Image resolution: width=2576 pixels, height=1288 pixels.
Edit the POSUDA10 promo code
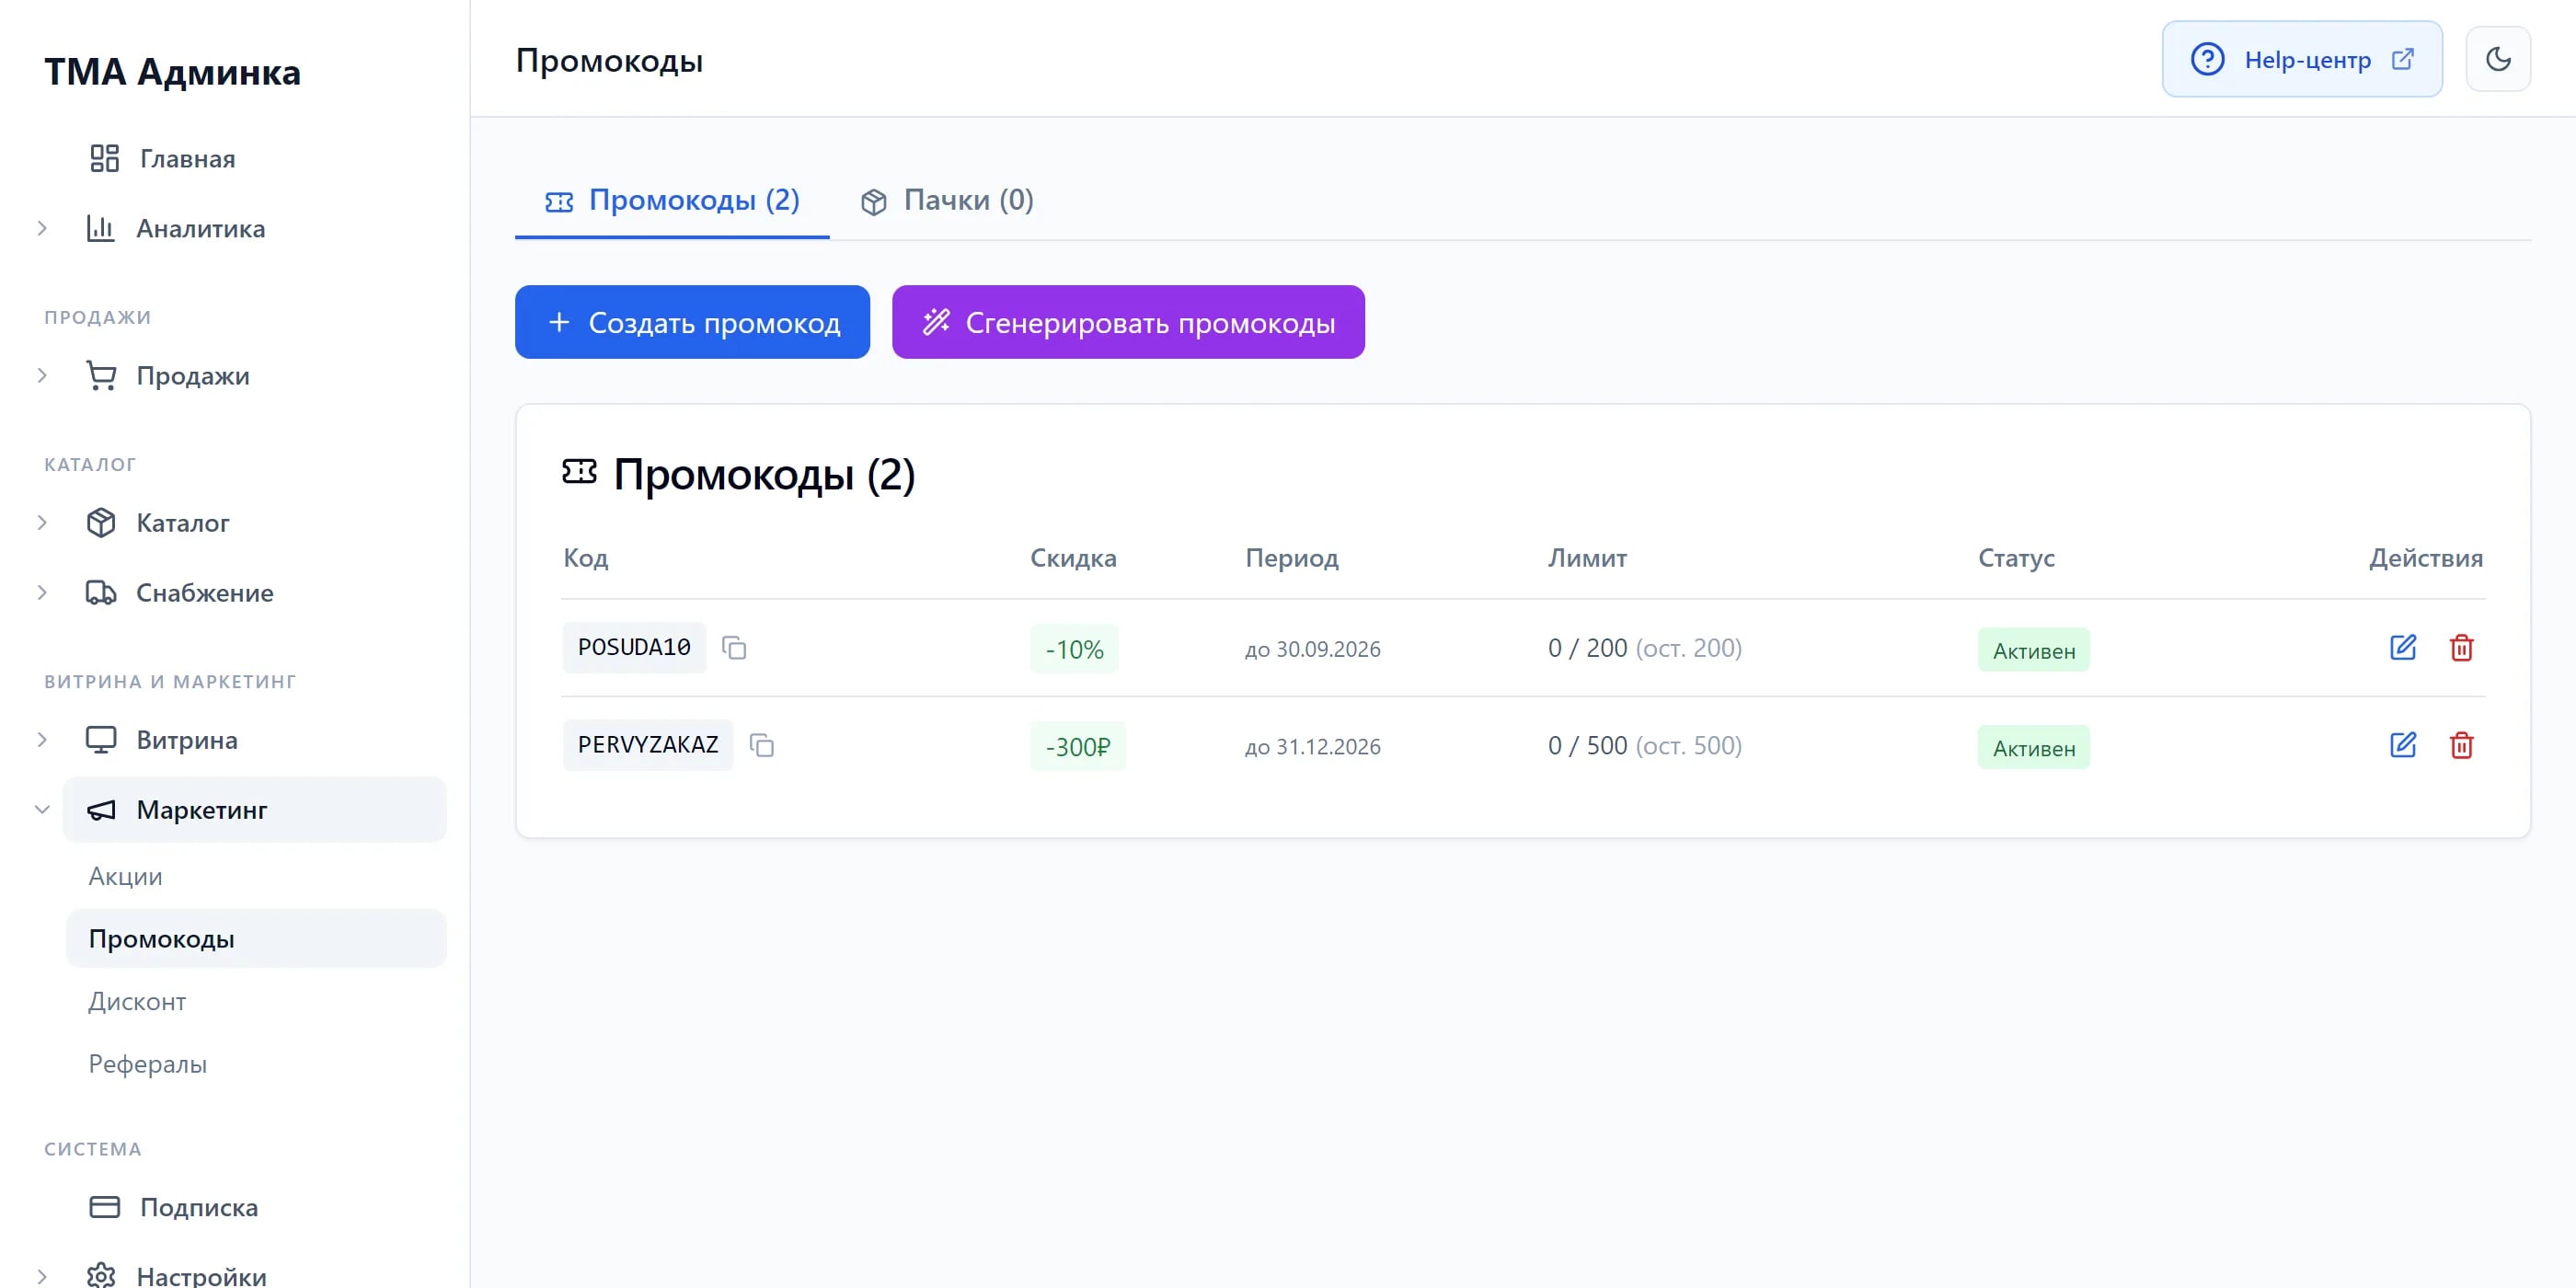tap(2403, 648)
